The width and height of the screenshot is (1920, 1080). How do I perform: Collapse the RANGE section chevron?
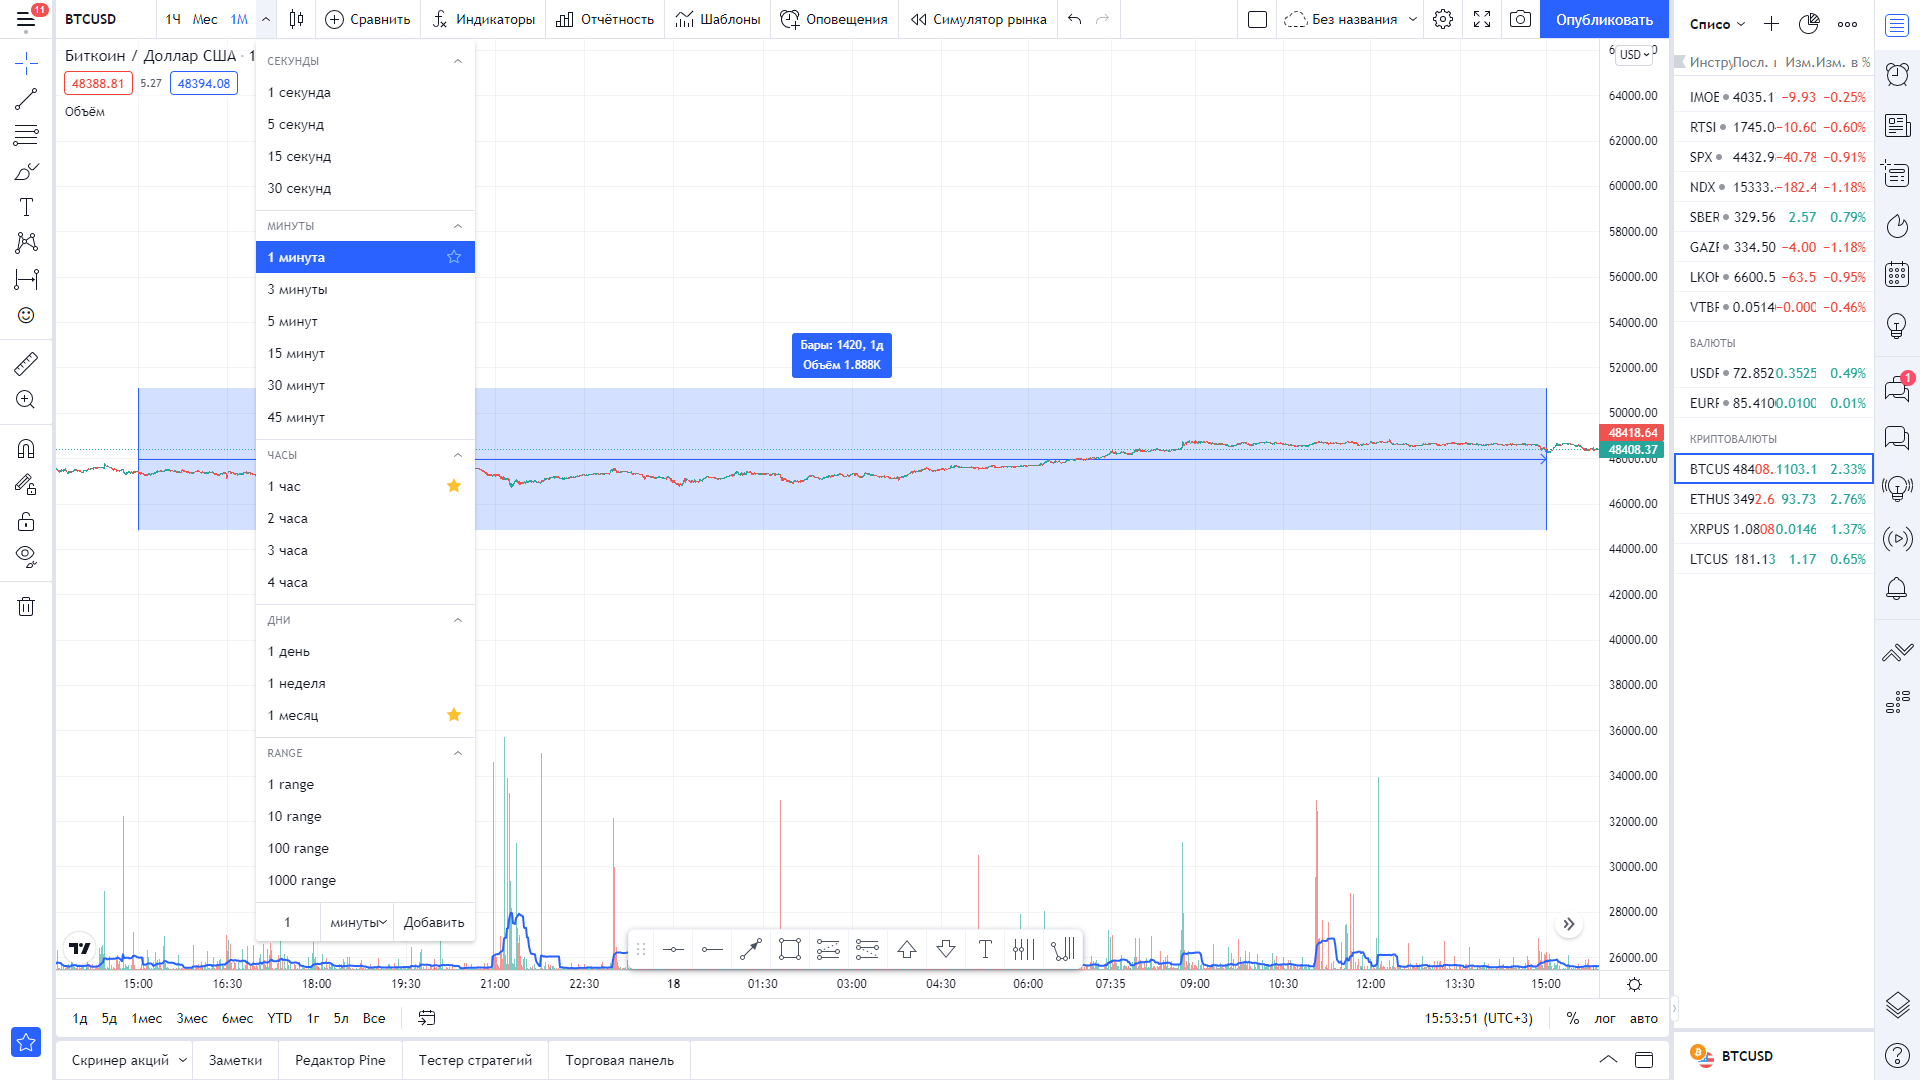pyautogui.click(x=458, y=753)
